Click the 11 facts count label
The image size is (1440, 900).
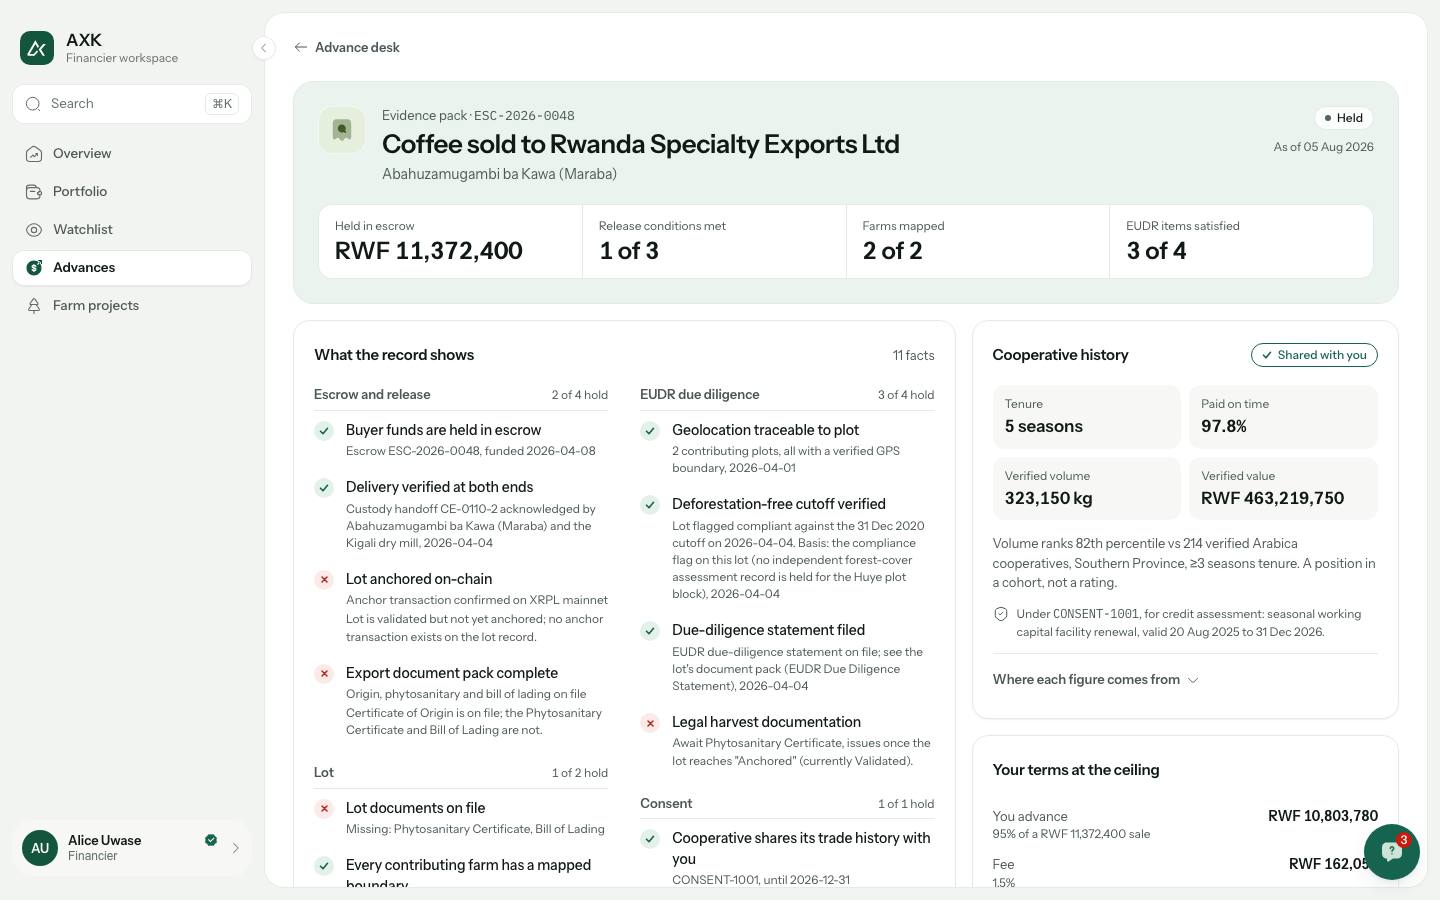(x=913, y=355)
